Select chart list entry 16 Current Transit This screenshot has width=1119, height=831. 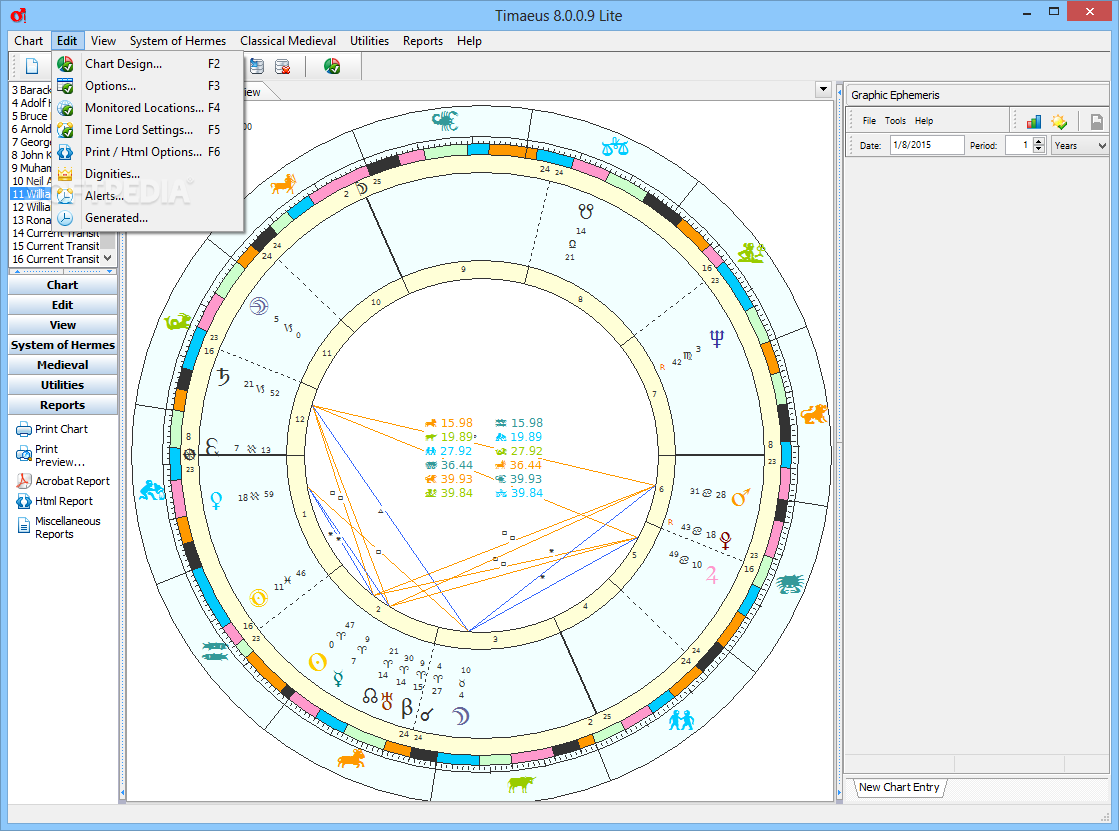56,259
